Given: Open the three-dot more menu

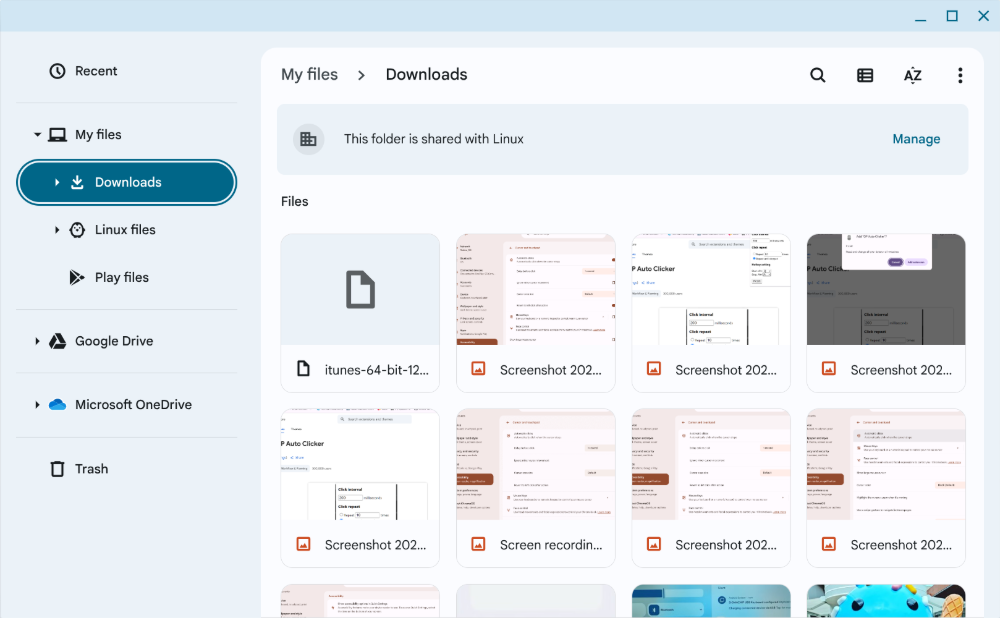Looking at the screenshot, I should tap(960, 75).
